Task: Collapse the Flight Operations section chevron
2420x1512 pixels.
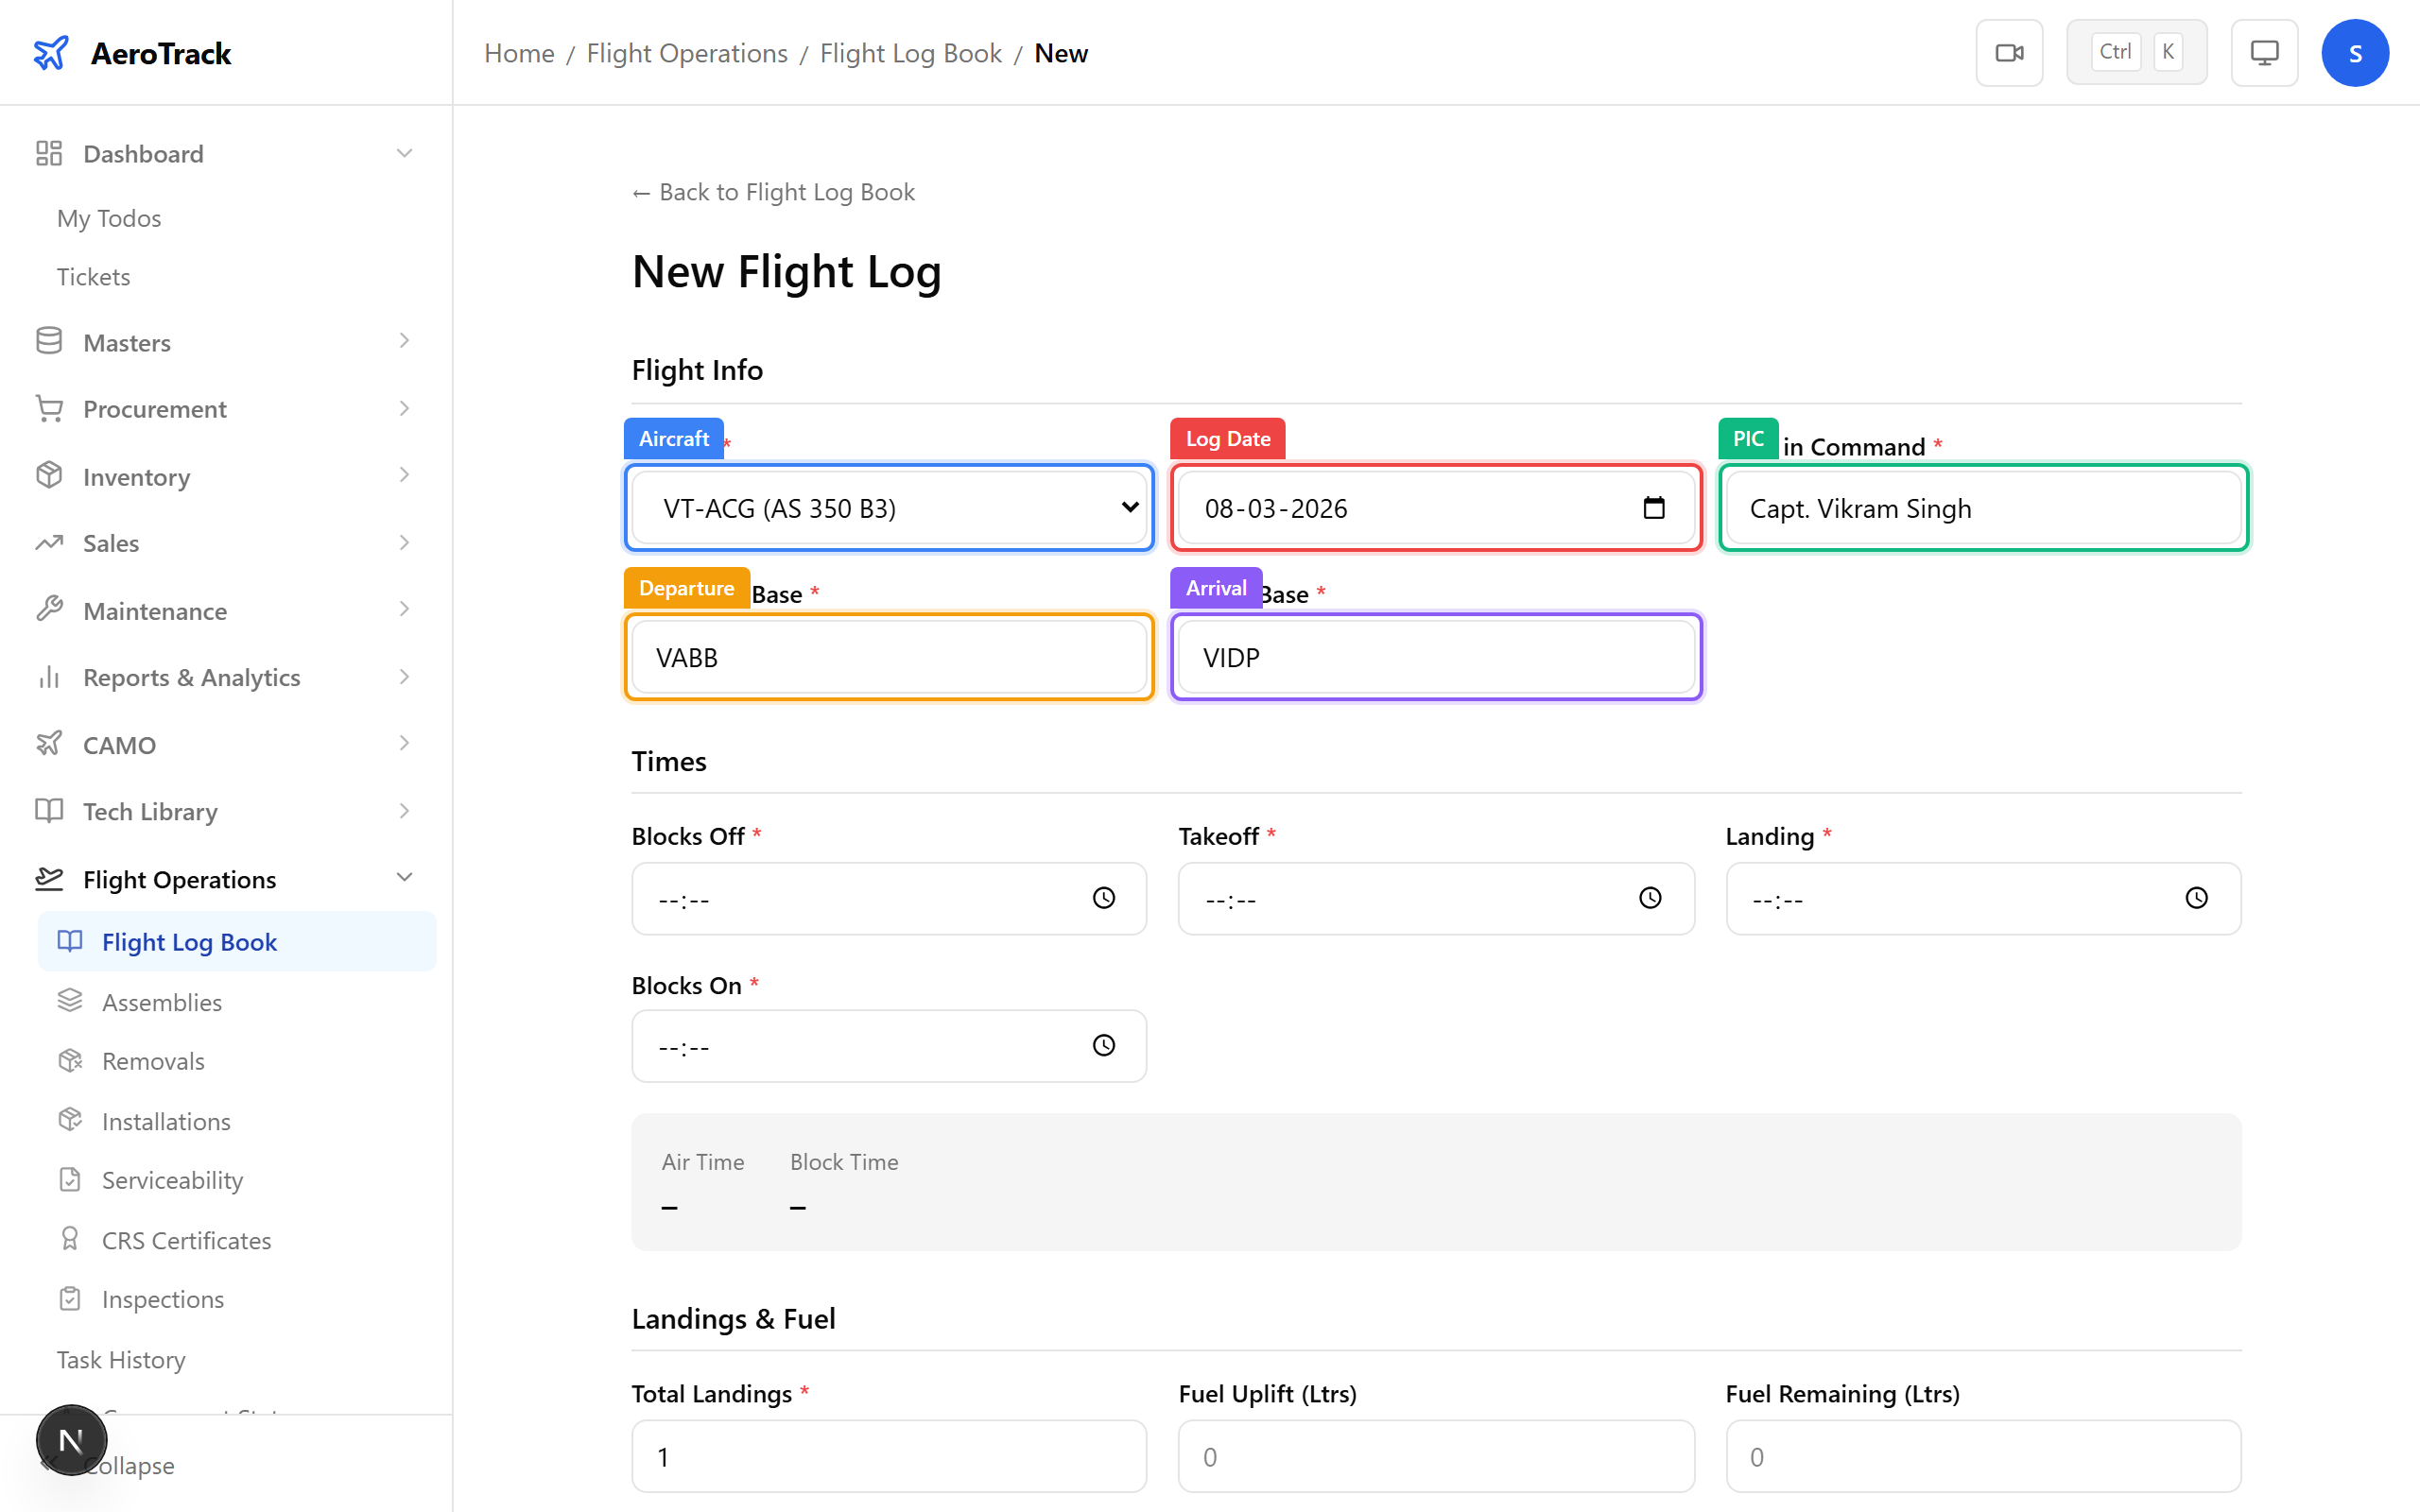Action: (x=404, y=877)
